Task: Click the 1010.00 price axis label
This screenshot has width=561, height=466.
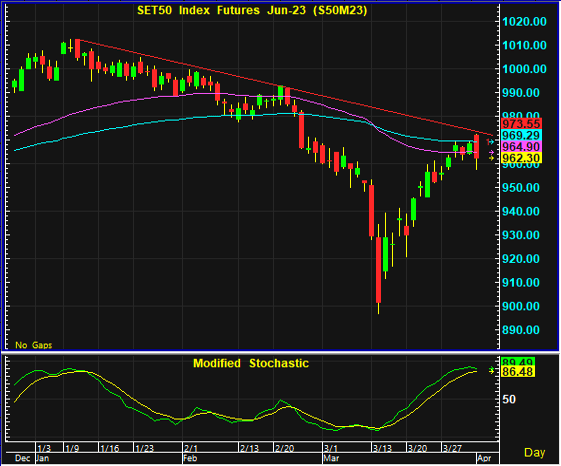Action: pos(525,45)
